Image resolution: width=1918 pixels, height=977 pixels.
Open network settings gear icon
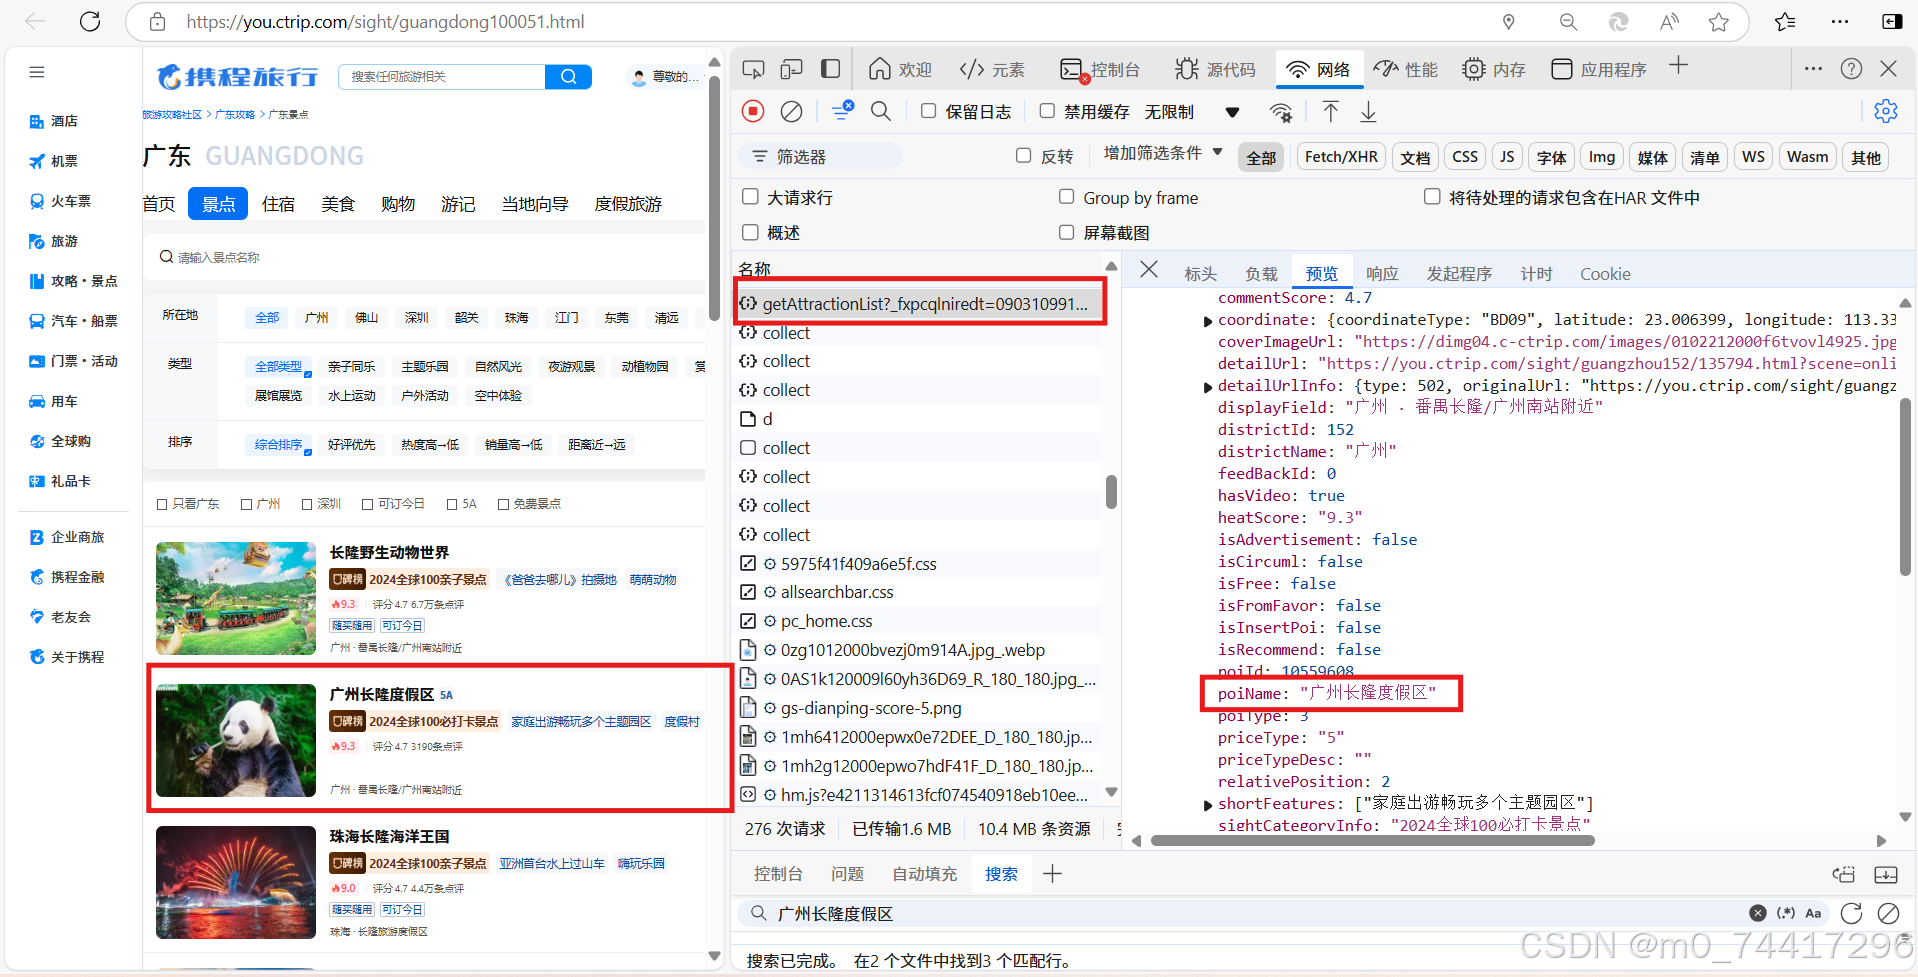(x=1886, y=111)
